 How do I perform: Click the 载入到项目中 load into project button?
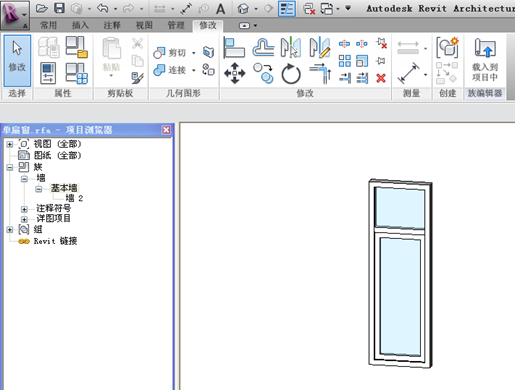485,60
